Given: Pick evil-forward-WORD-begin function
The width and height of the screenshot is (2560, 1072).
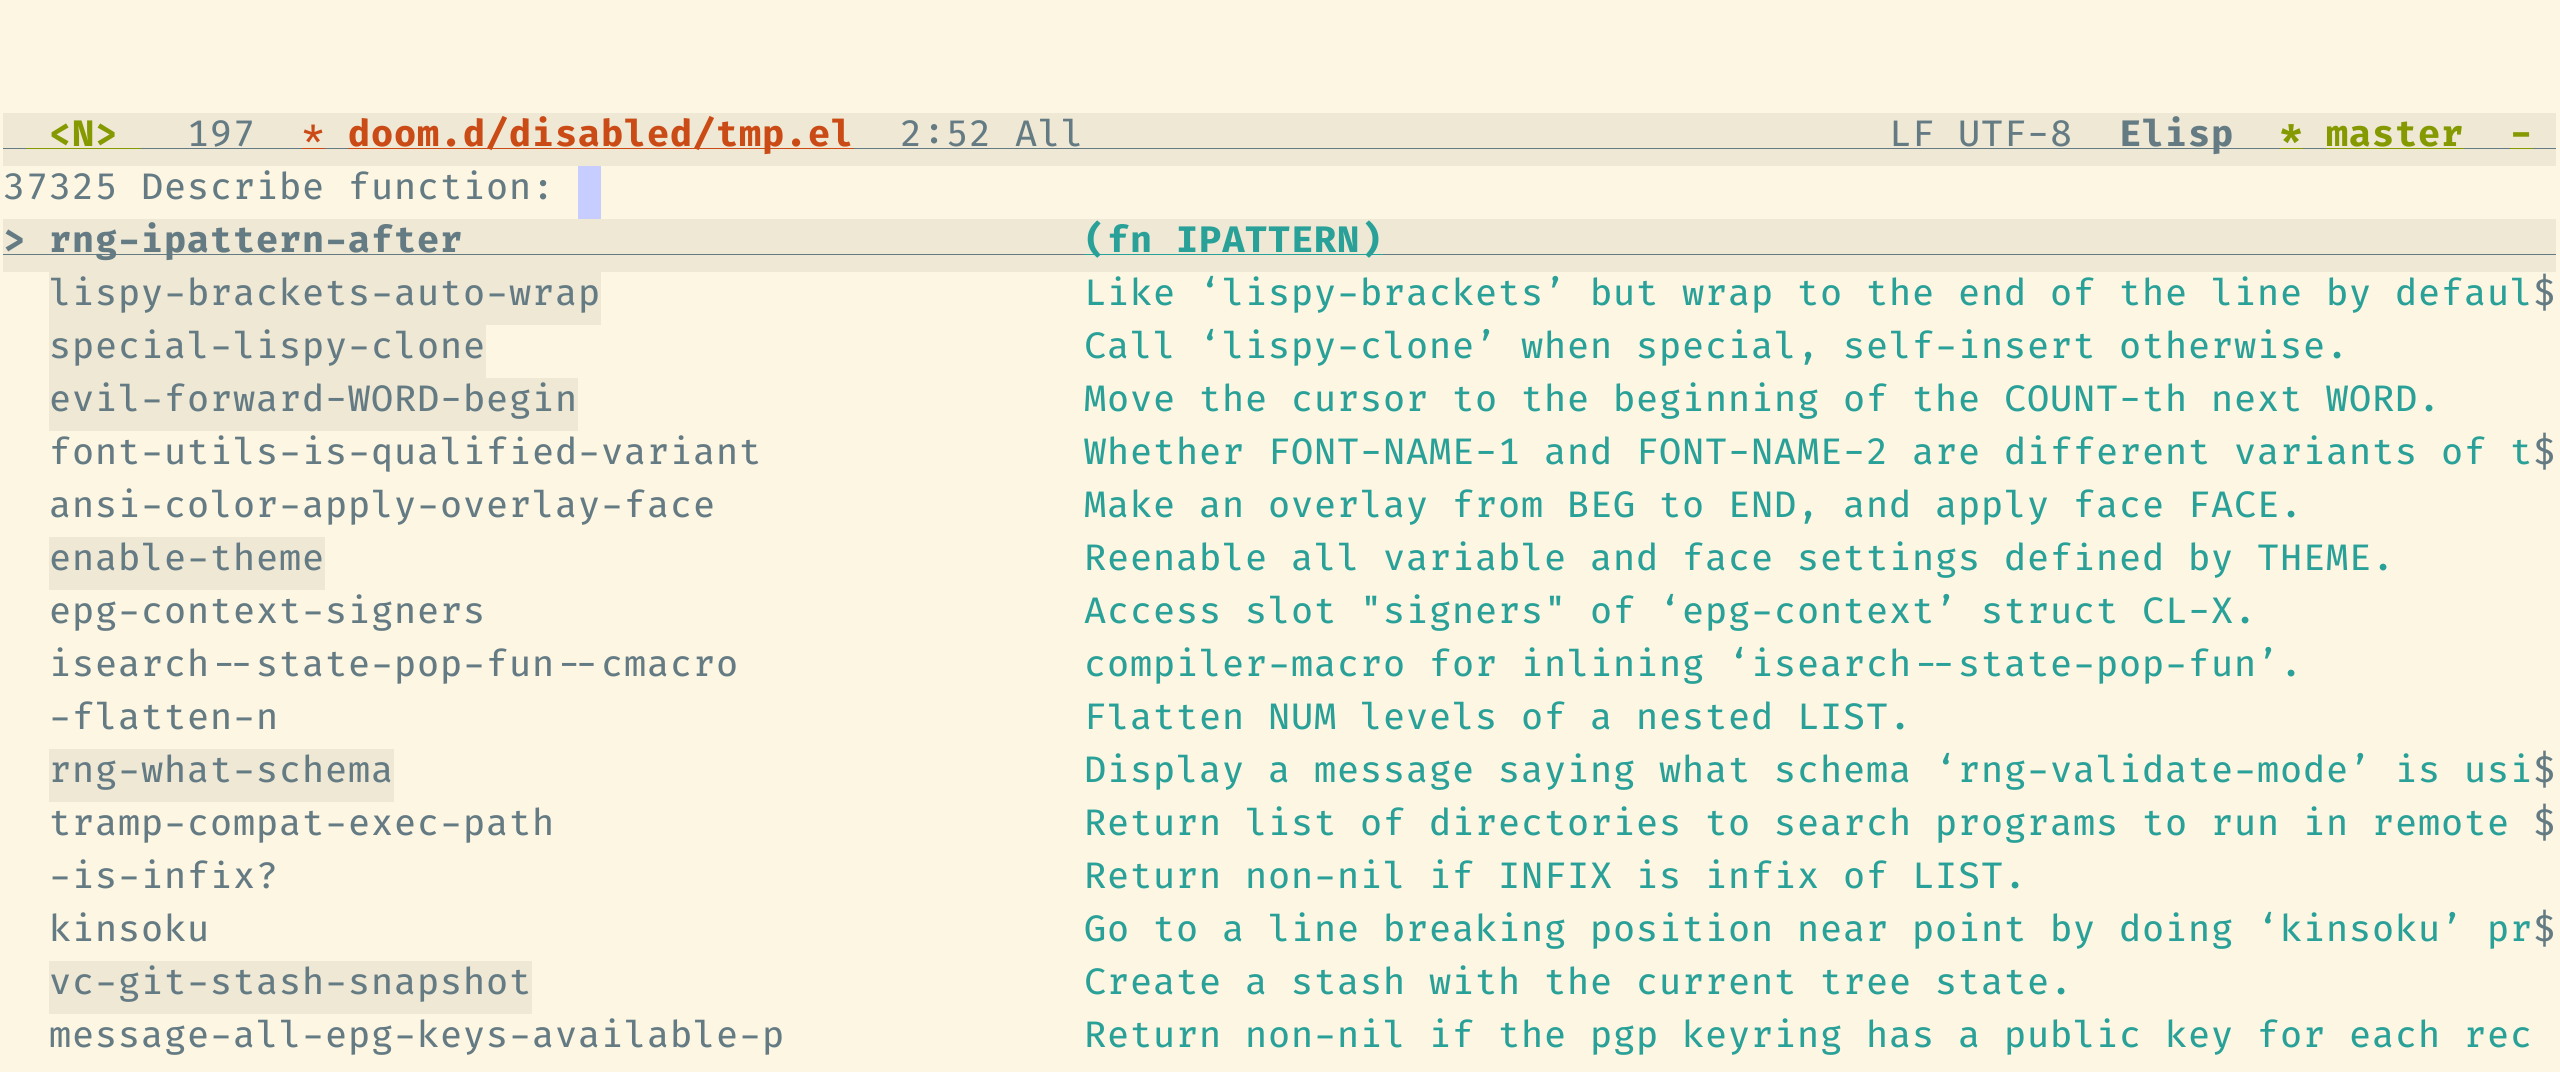Looking at the screenshot, I should coord(313,399).
